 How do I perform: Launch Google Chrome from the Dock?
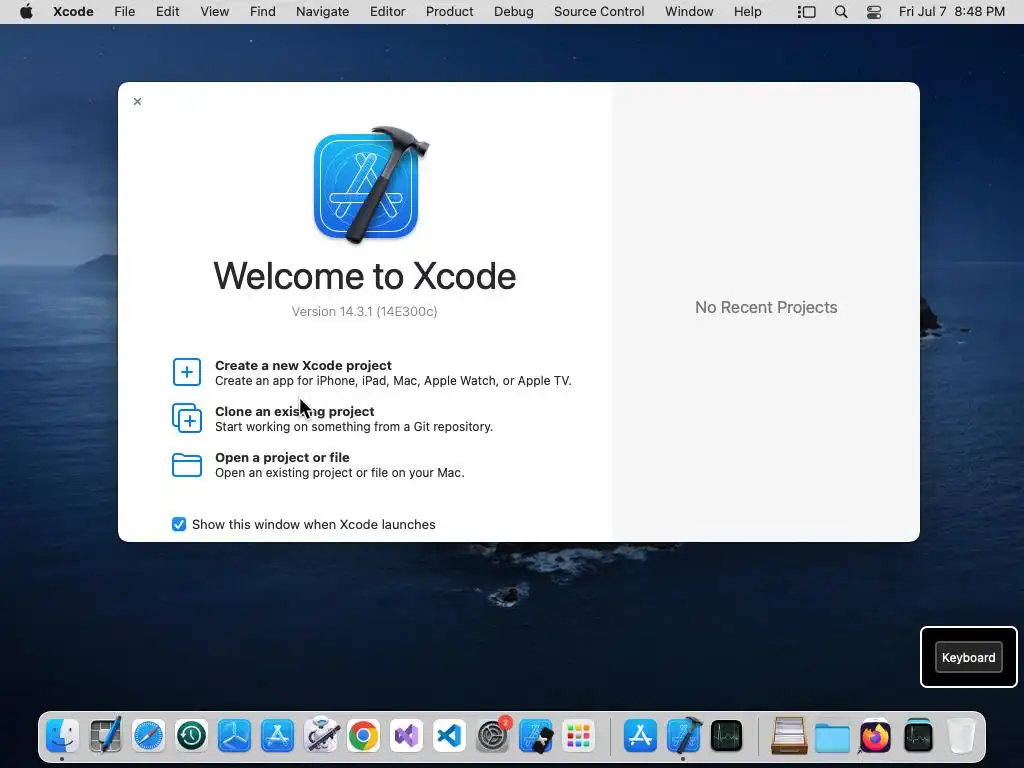[x=364, y=736]
